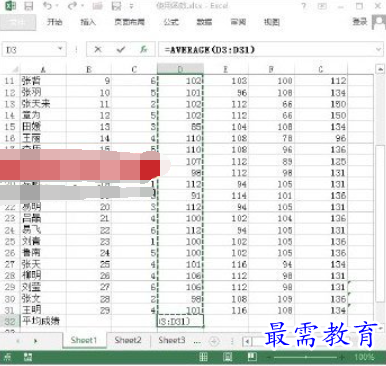Switch to the 插入 ribbon tab
The height and width of the screenshot is (366, 386).
pos(88,22)
